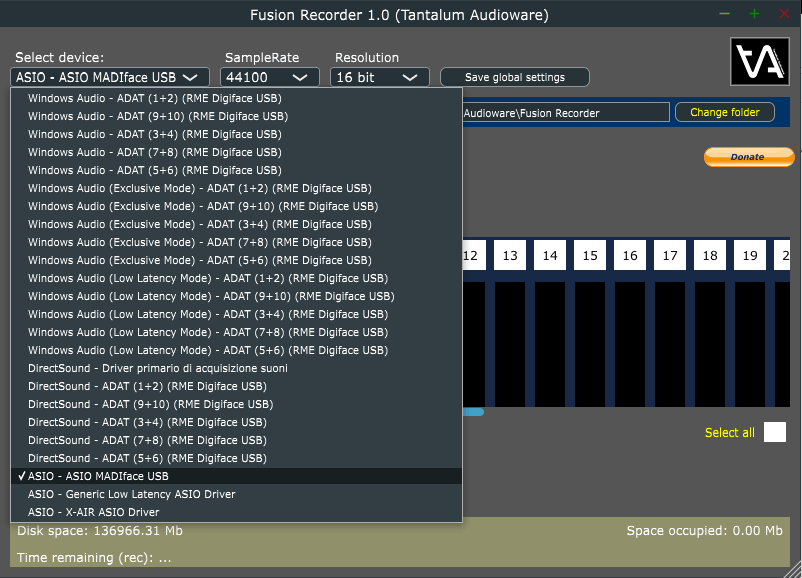802x578 pixels.
Task: Select DirectSound - ADAT (5+6) device
Action: click(236, 458)
